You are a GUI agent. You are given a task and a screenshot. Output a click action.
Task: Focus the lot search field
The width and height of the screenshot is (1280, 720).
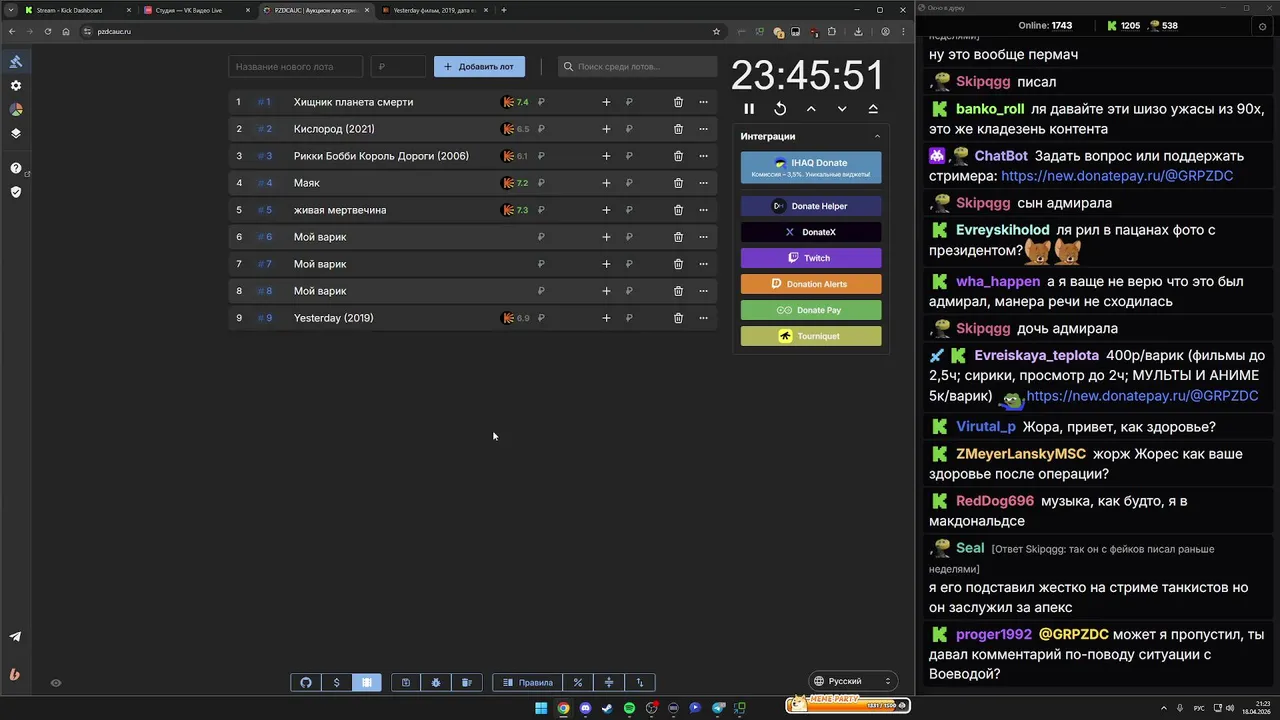tap(638, 67)
